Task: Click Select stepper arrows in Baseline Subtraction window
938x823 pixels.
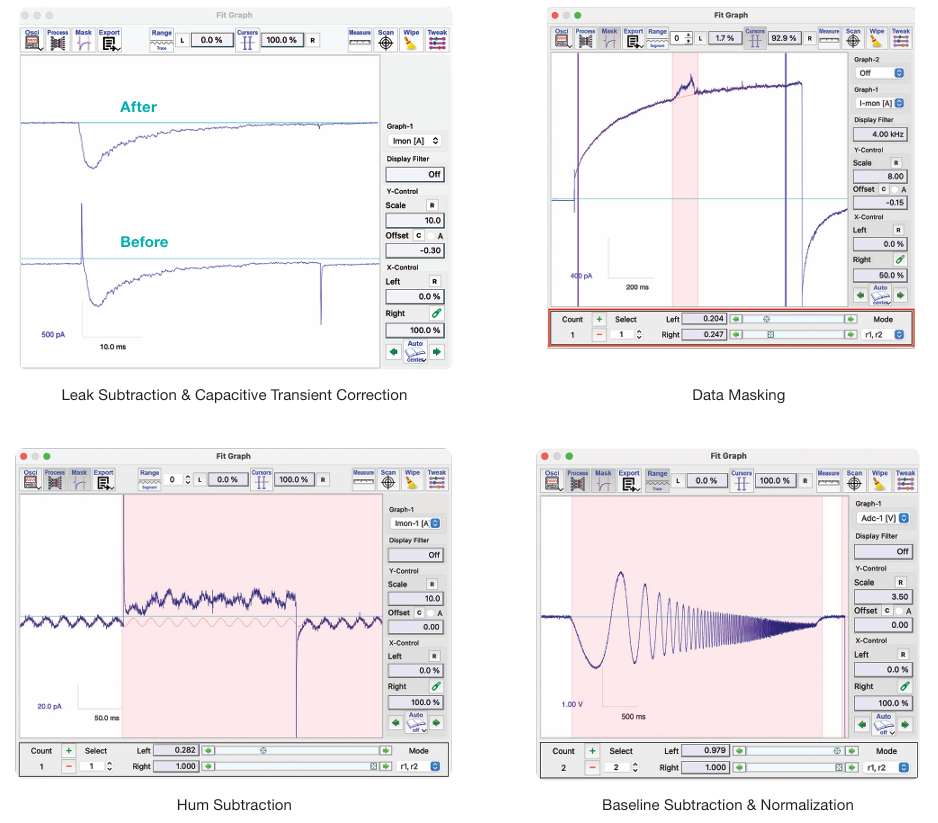Action: (635, 767)
